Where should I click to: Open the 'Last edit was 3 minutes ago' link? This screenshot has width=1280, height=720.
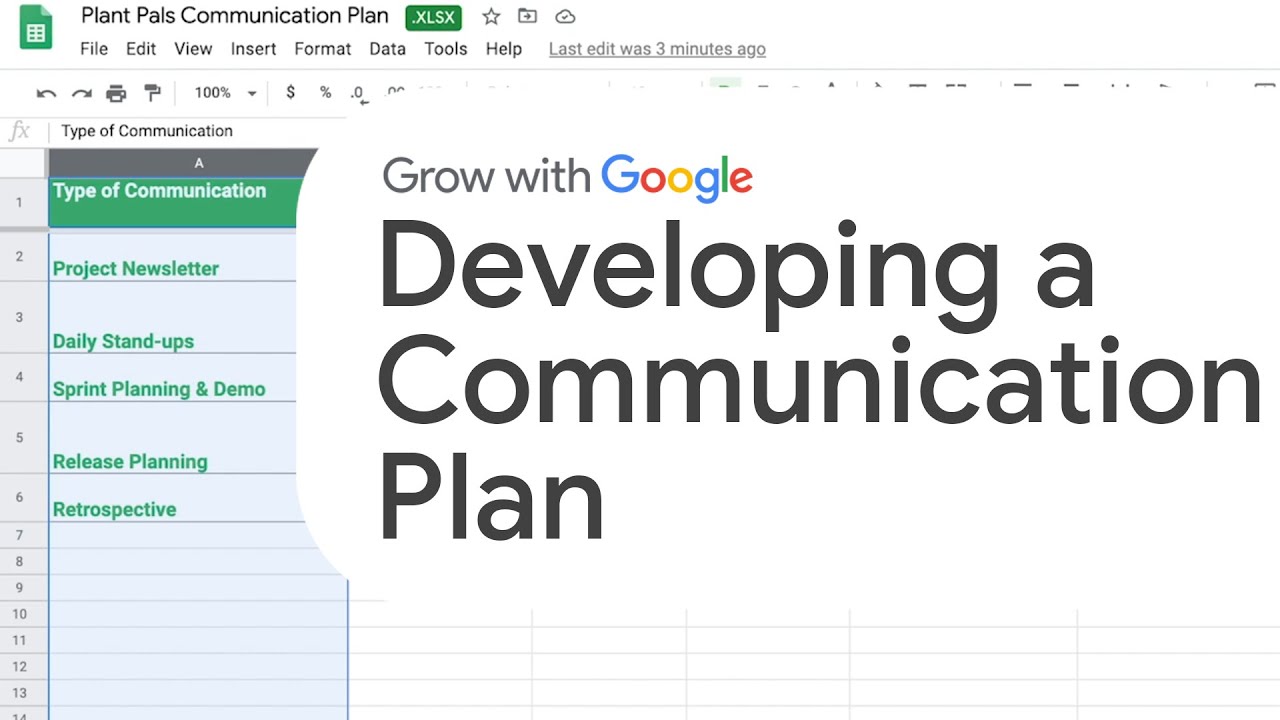(x=657, y=49)
